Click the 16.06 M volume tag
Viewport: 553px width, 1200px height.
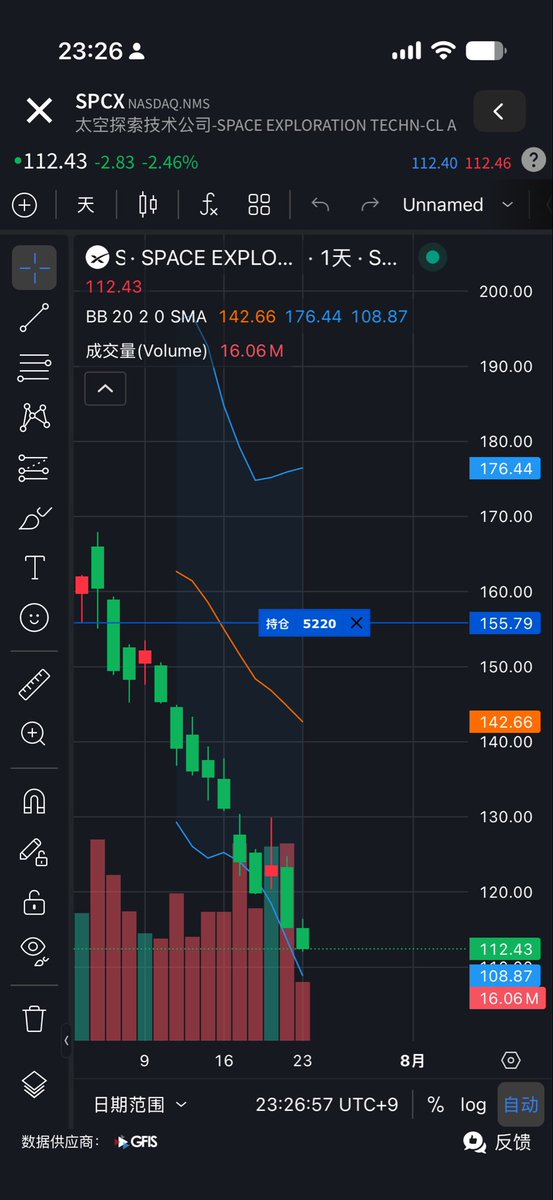pyautogui.click(x=505, y=998)
